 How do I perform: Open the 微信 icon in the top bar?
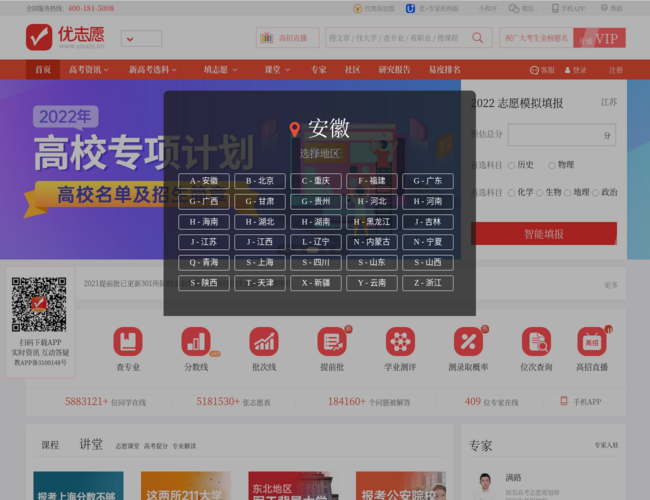click(x=514, y=8)
